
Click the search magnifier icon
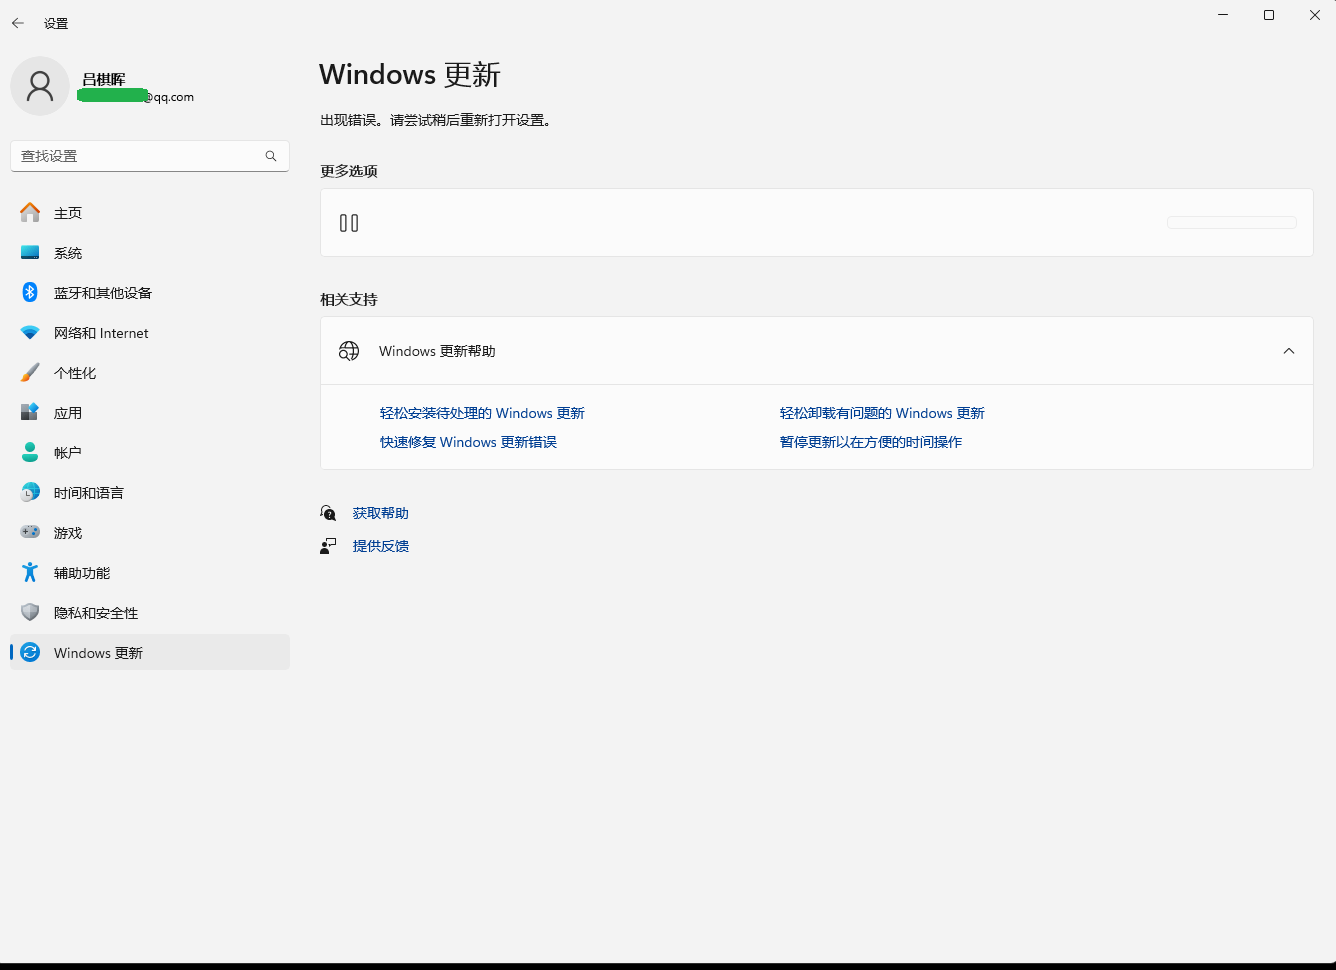click(271, 156)
